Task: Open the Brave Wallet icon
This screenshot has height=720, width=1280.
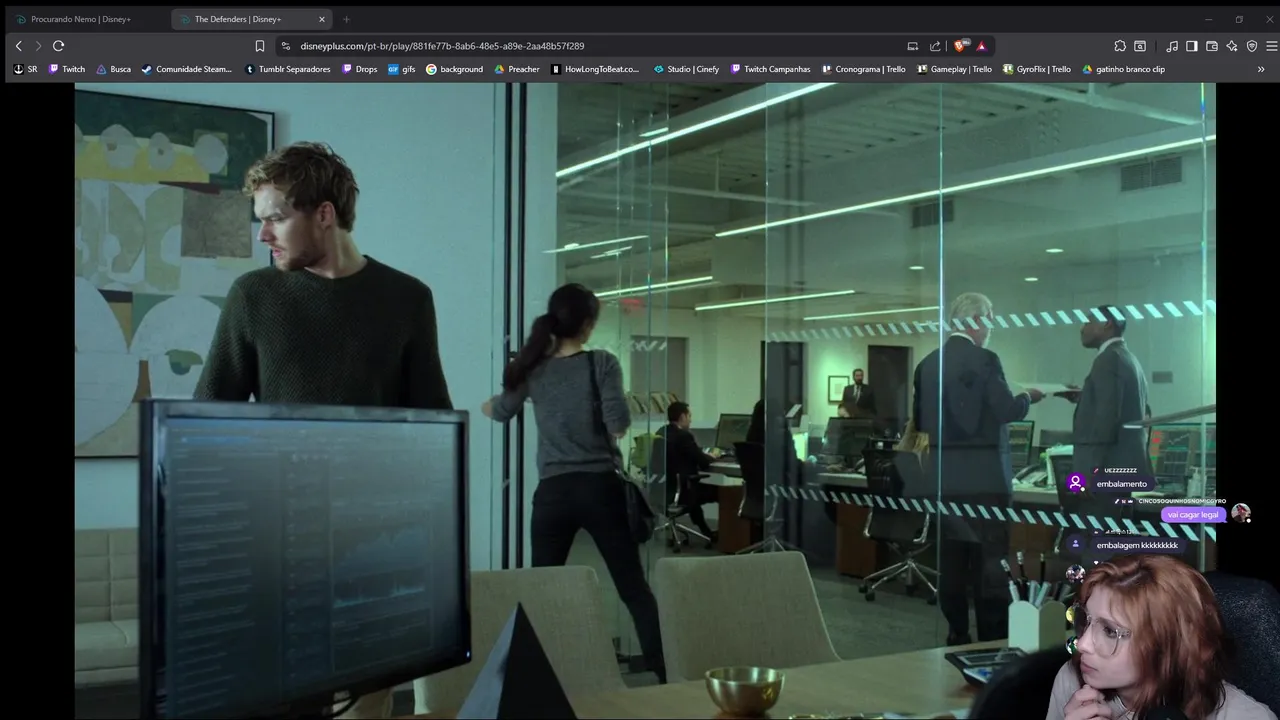Action: point(1212,46)
